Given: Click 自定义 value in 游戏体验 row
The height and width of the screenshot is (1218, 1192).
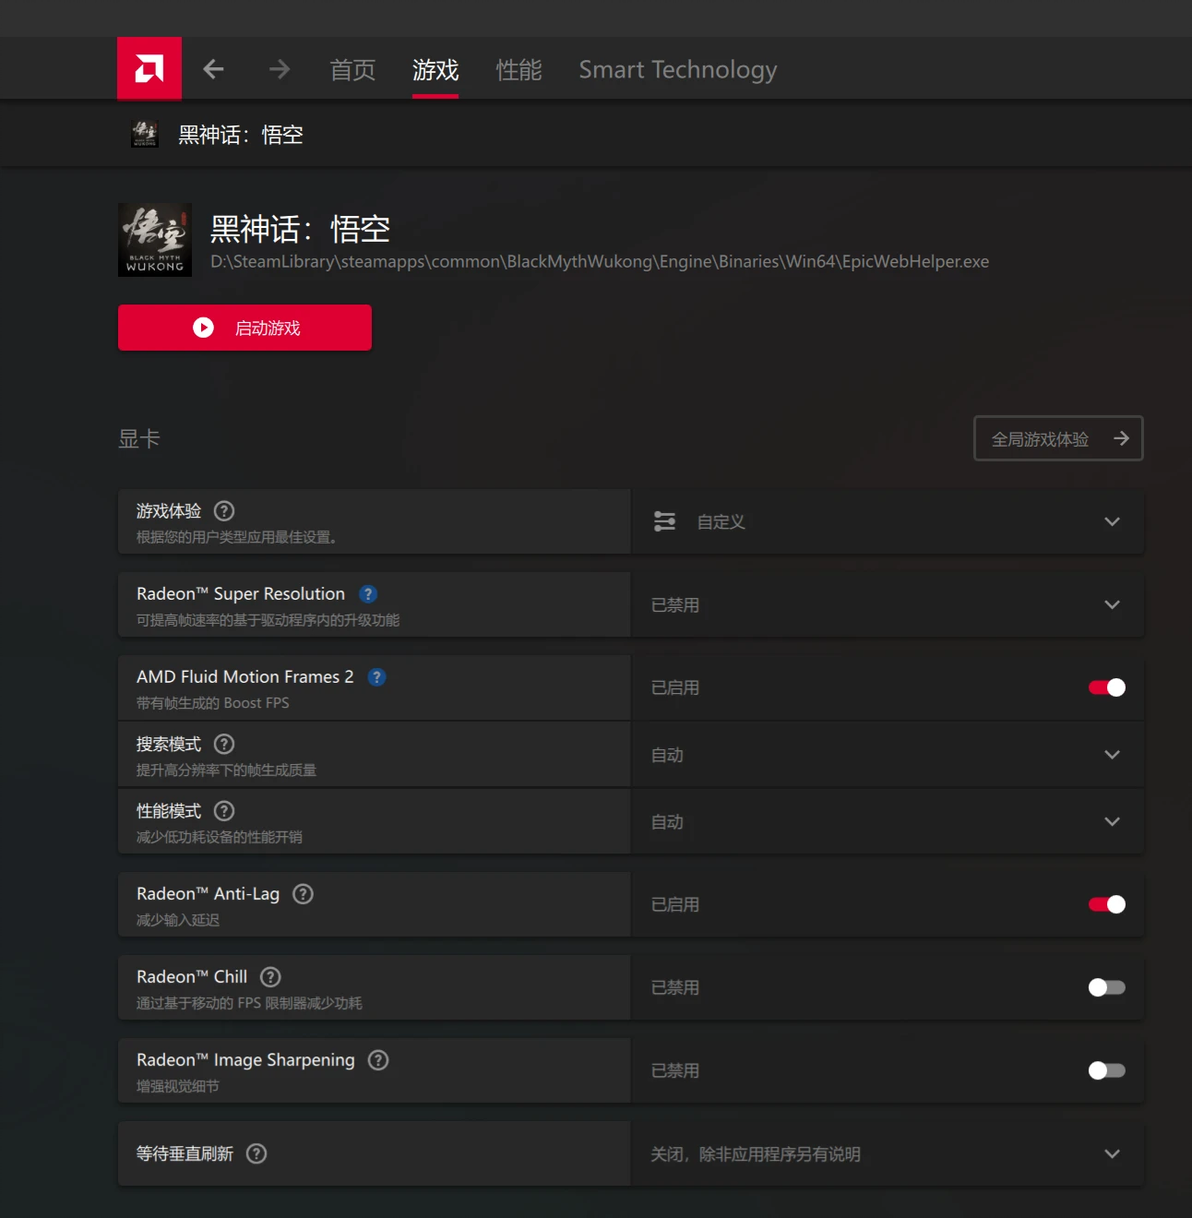Looking at the screenshot, I should point(721,522).
